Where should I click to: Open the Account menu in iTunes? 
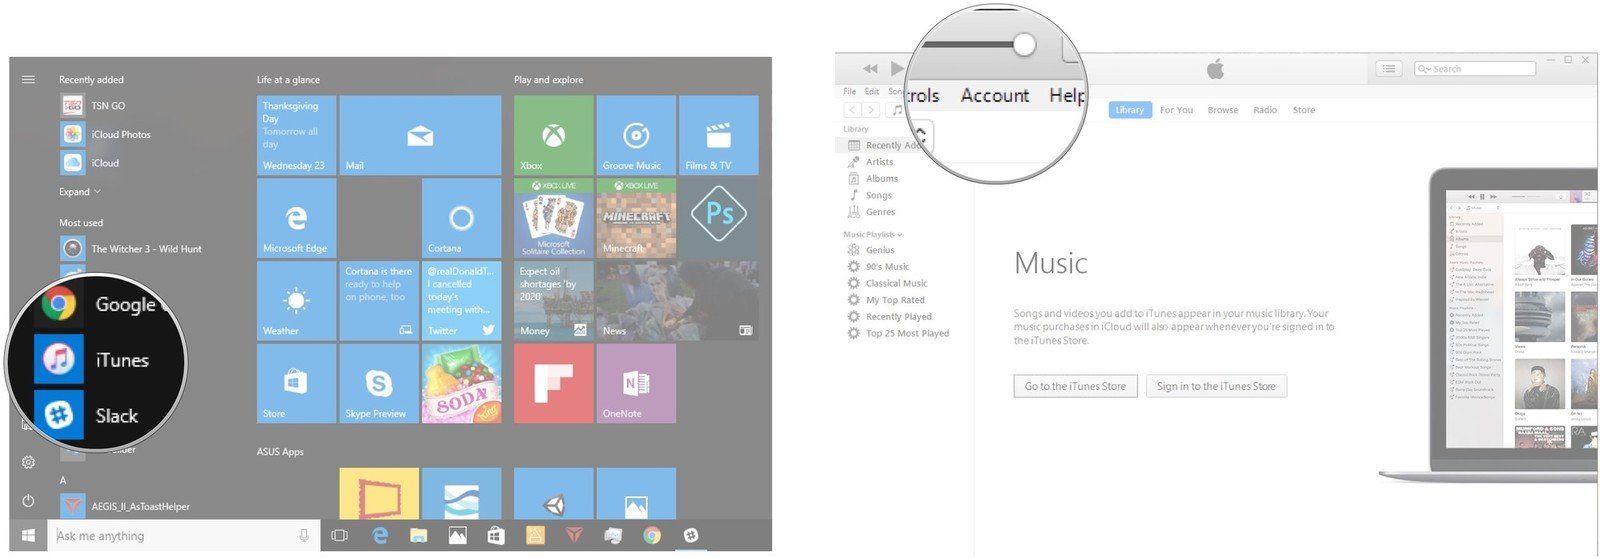994,96
